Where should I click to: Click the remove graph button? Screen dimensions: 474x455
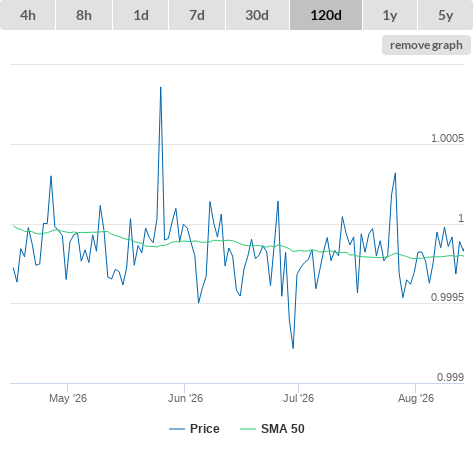click(426, 45)
